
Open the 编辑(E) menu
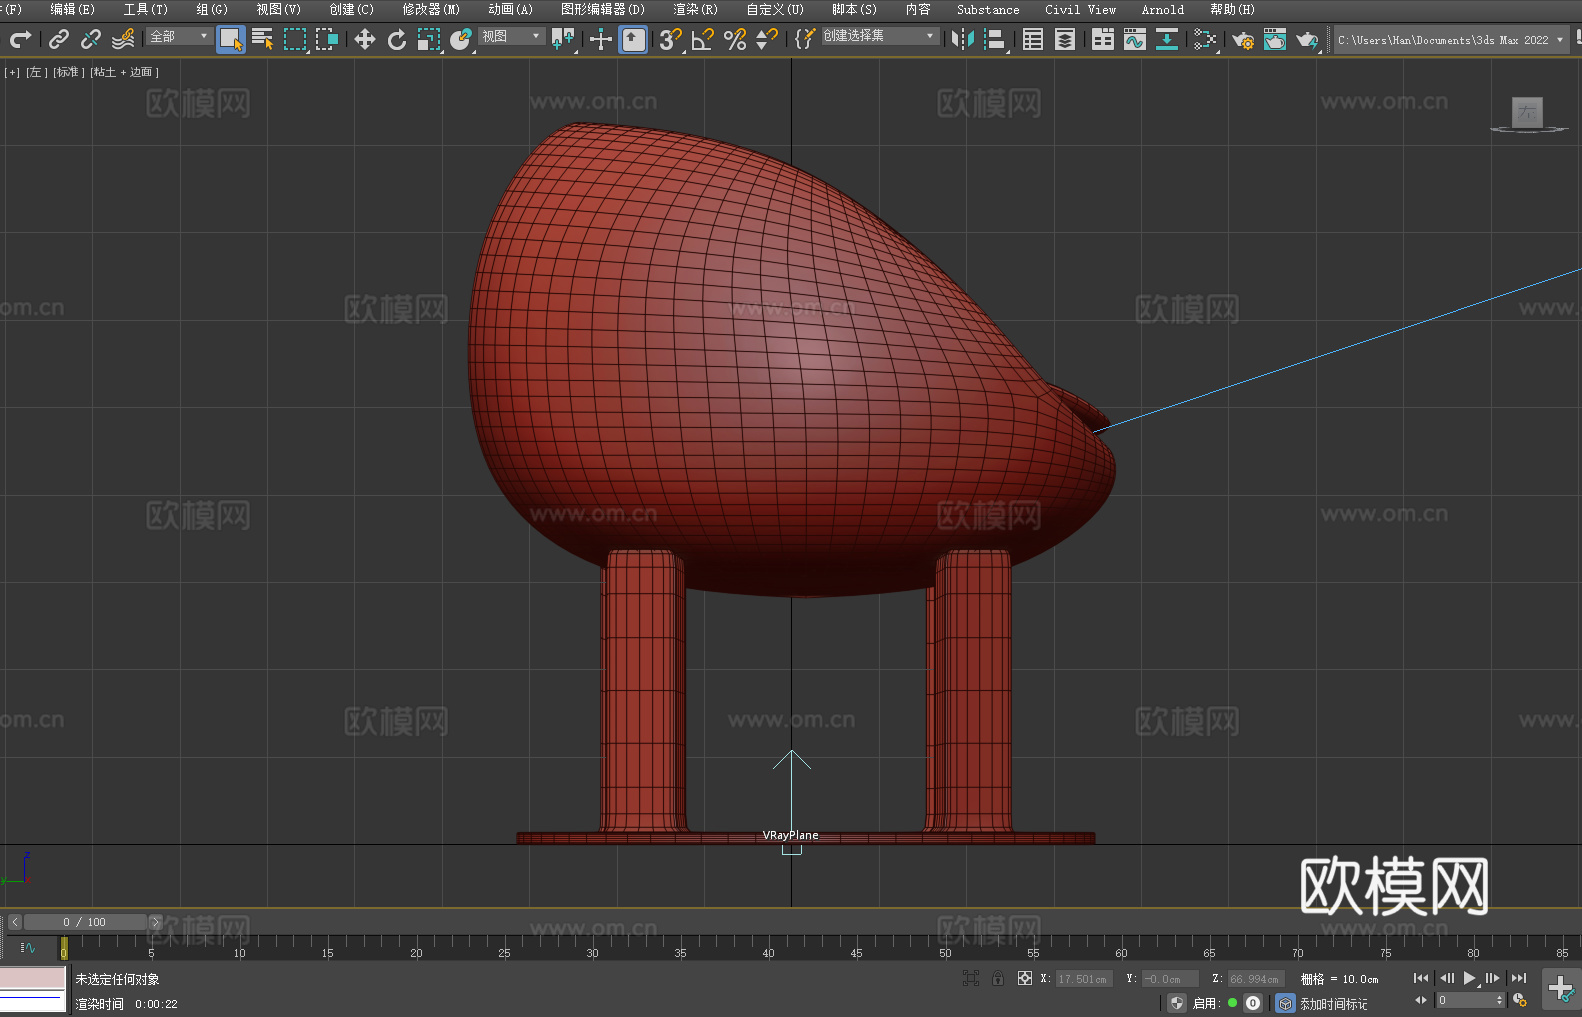coord(72,9)
